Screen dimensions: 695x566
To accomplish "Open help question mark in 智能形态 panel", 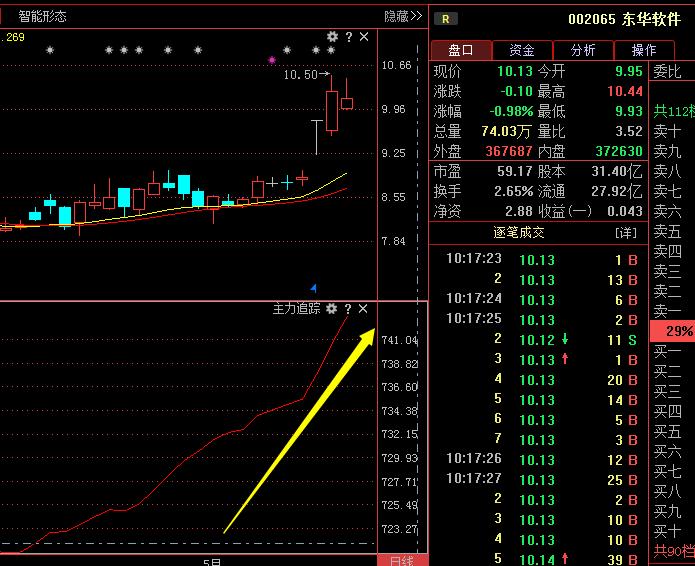I will pos(349,37).
